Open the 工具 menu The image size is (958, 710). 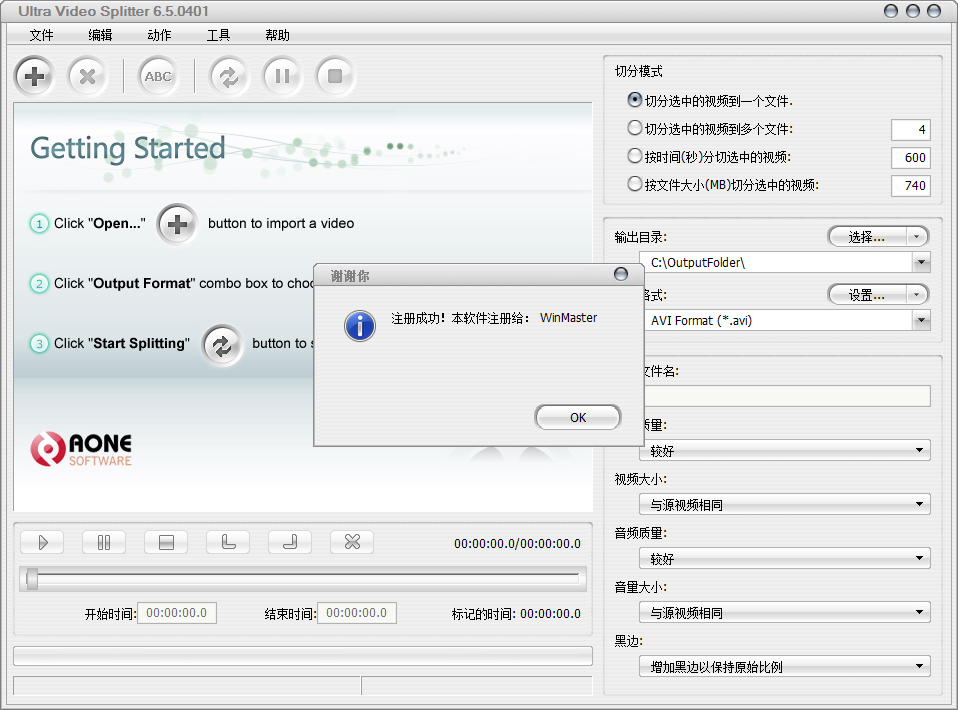coord(218,35)
